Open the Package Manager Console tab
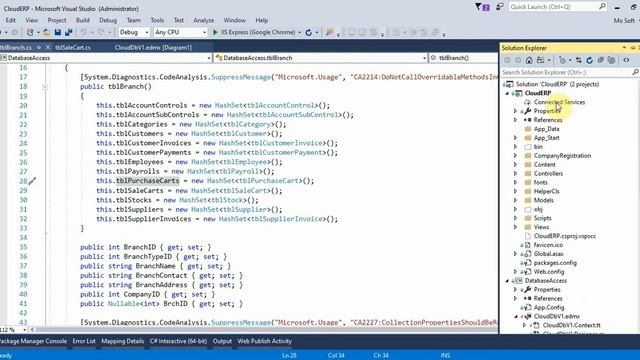 (x=33, y=341)
